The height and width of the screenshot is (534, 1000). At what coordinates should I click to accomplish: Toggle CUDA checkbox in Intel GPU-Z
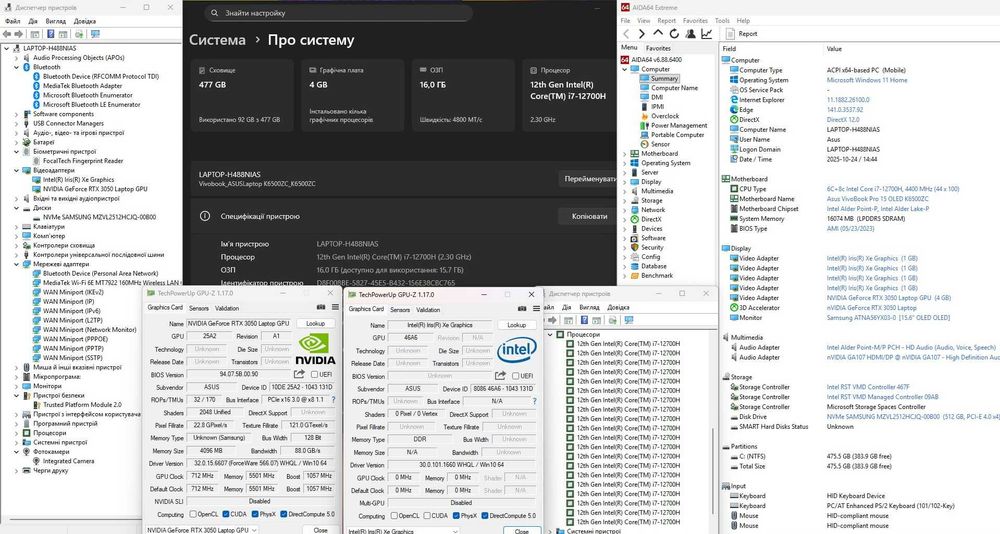click(427, 515)
